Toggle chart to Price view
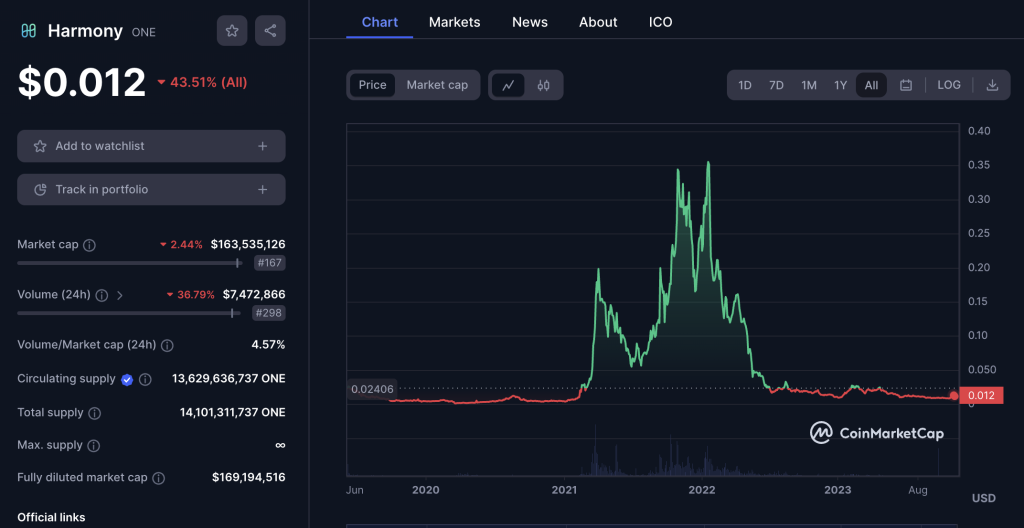Viewport: 1024px width, 528px height. point(372,85)
